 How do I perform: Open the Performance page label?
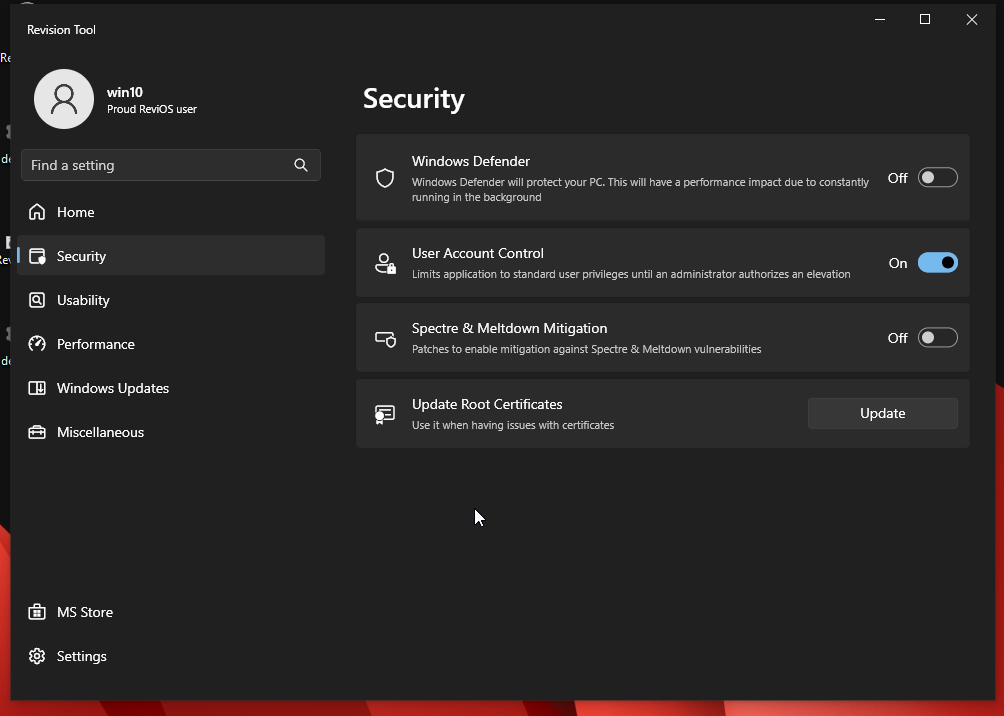(x=96, y=344)
